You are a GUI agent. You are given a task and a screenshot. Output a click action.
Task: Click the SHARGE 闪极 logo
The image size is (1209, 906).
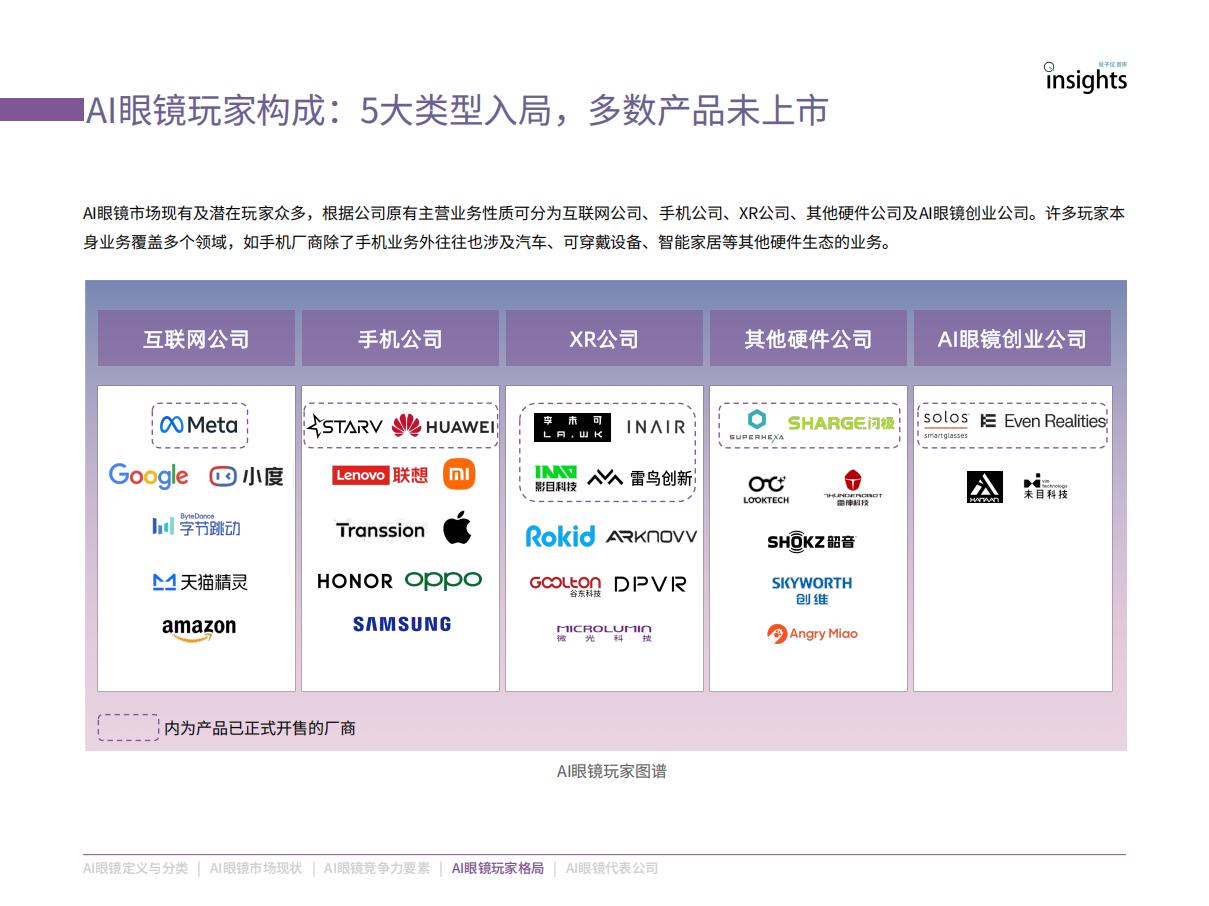click(x=841, y=424)
